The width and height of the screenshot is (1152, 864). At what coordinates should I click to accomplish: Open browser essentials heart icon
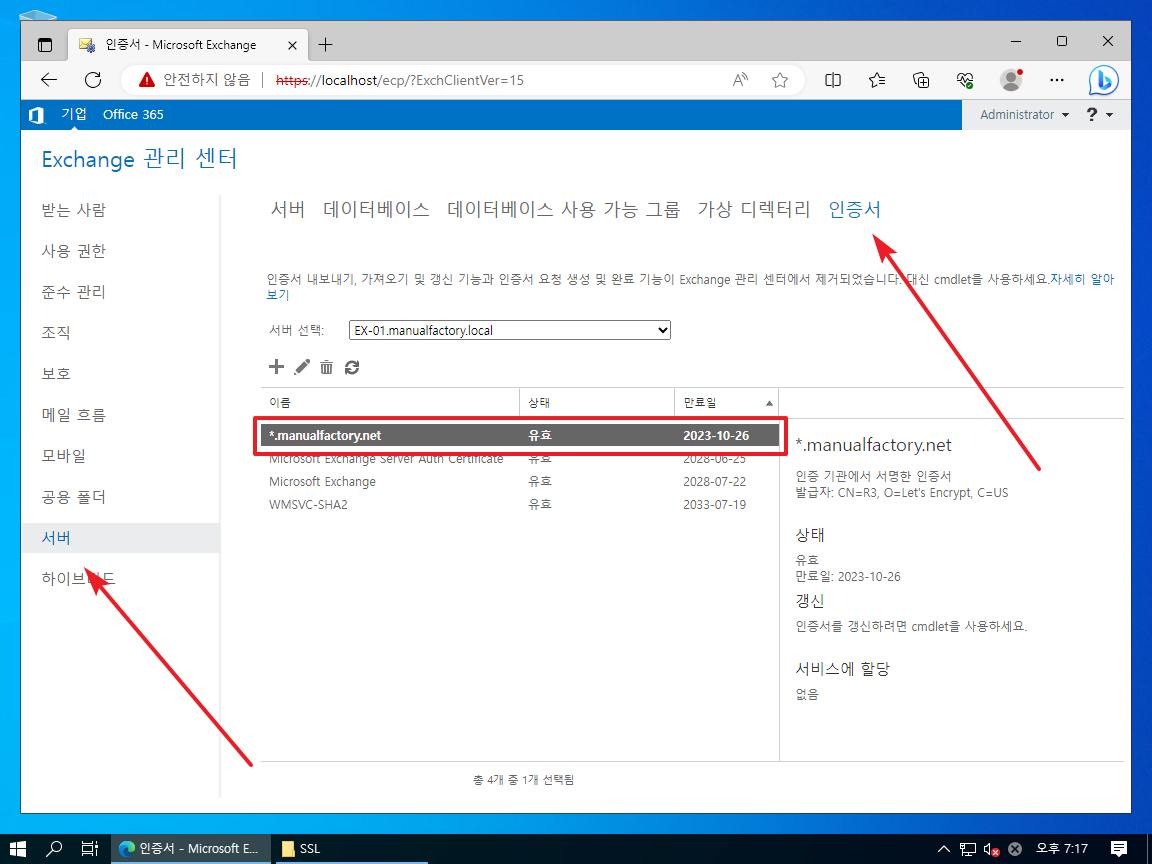(x=965, y=80)
